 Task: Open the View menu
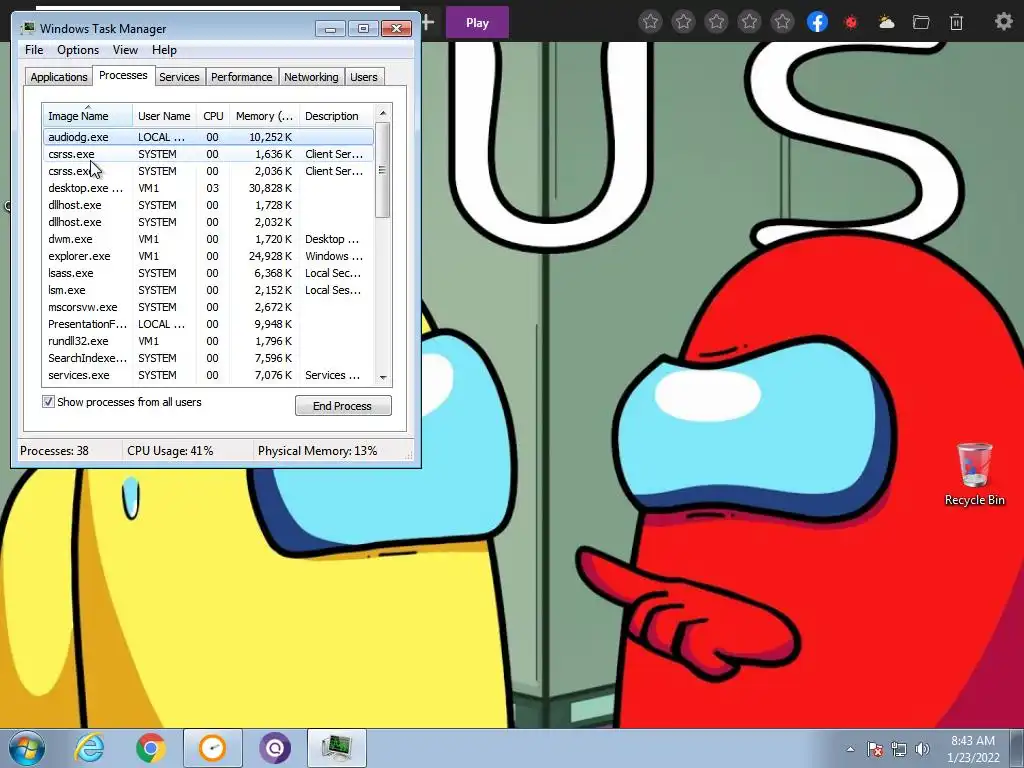(x=125, y=50)
